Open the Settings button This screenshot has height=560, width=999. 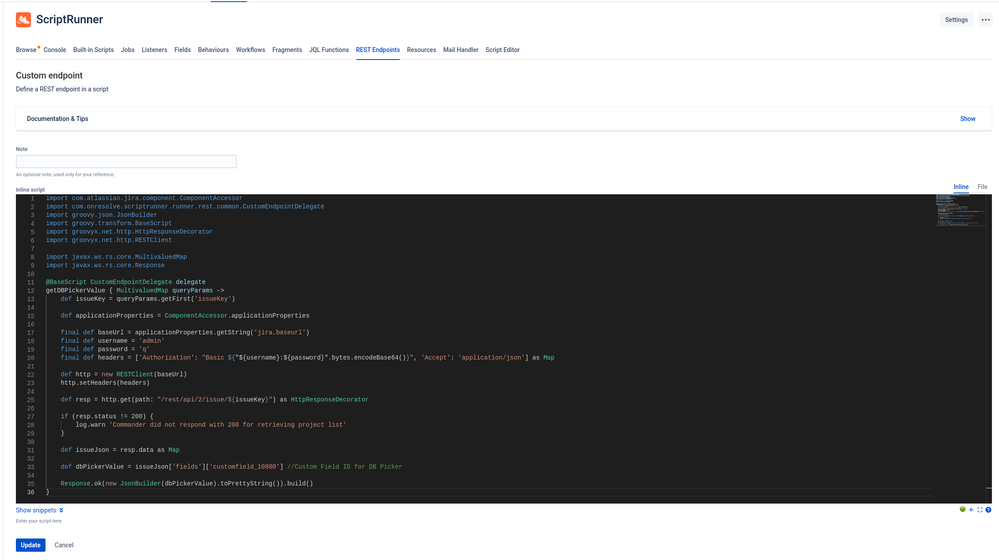(x=956, y=20)
